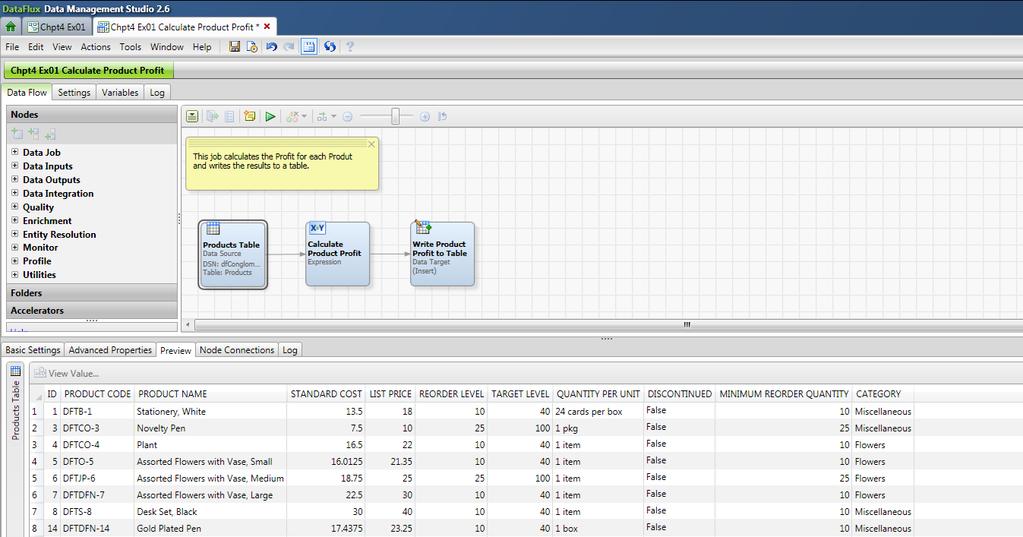Select the Write Product Profit to Table node

442,254
